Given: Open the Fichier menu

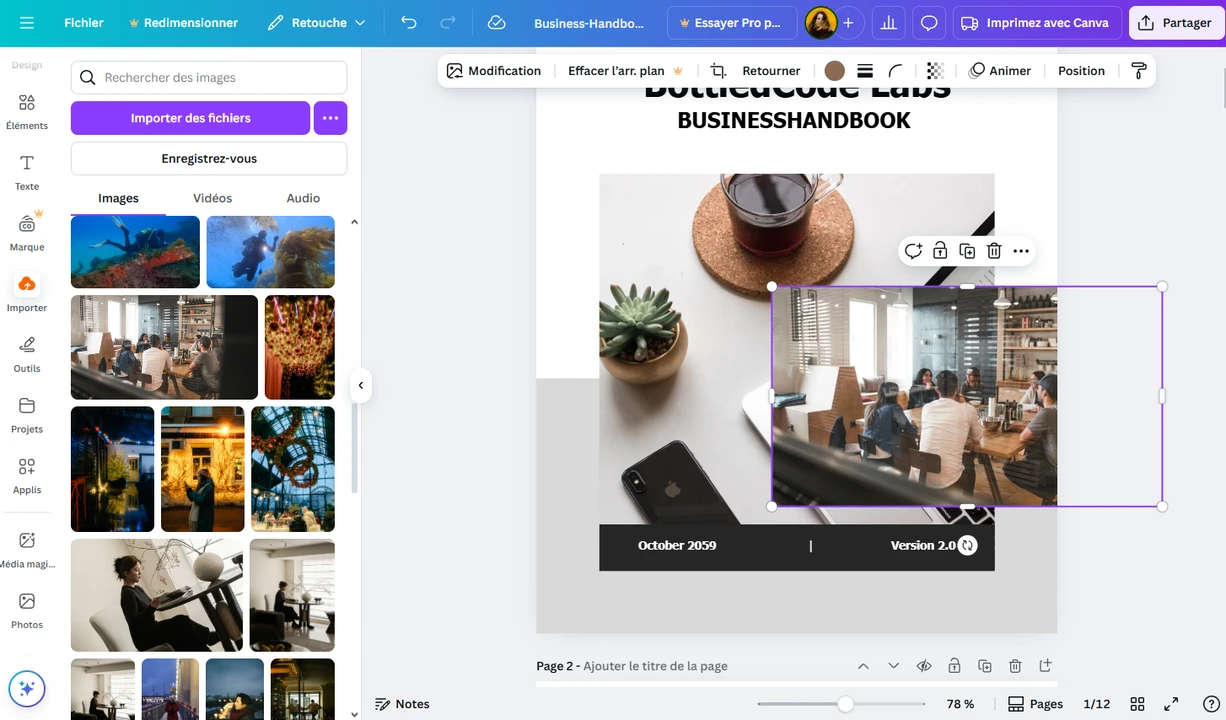Looking at the screenshot, I should pos(84,23).
